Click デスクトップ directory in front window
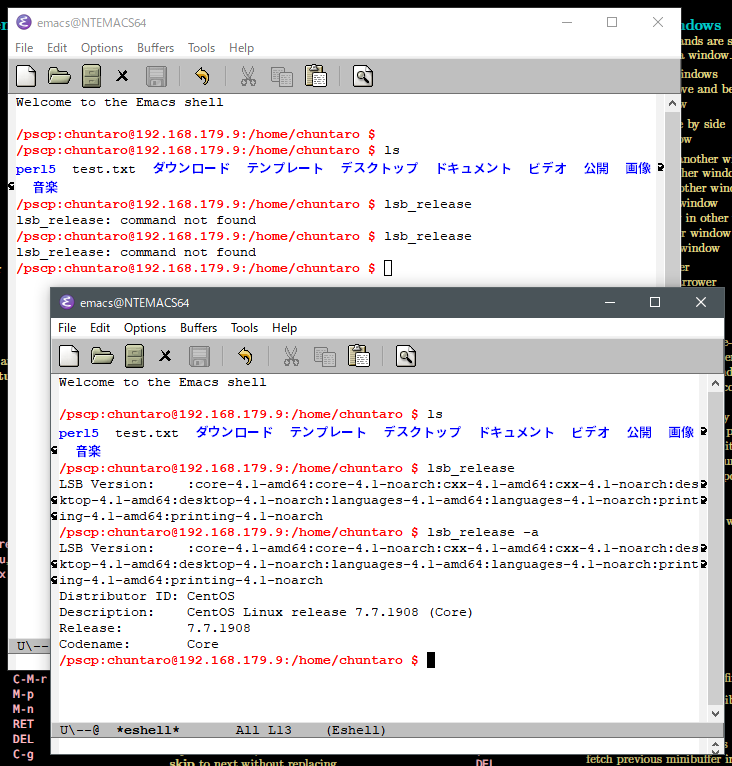732x766 pixels. (x=422, y=432)
